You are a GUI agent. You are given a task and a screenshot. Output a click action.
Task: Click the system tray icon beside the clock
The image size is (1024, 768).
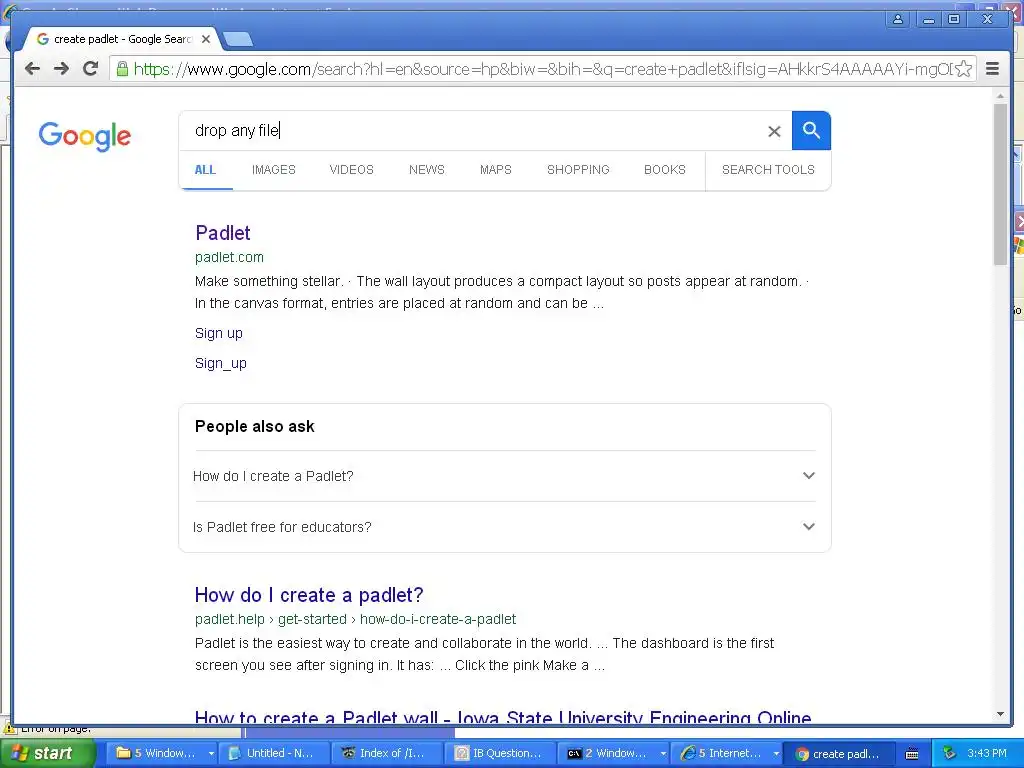949,753
